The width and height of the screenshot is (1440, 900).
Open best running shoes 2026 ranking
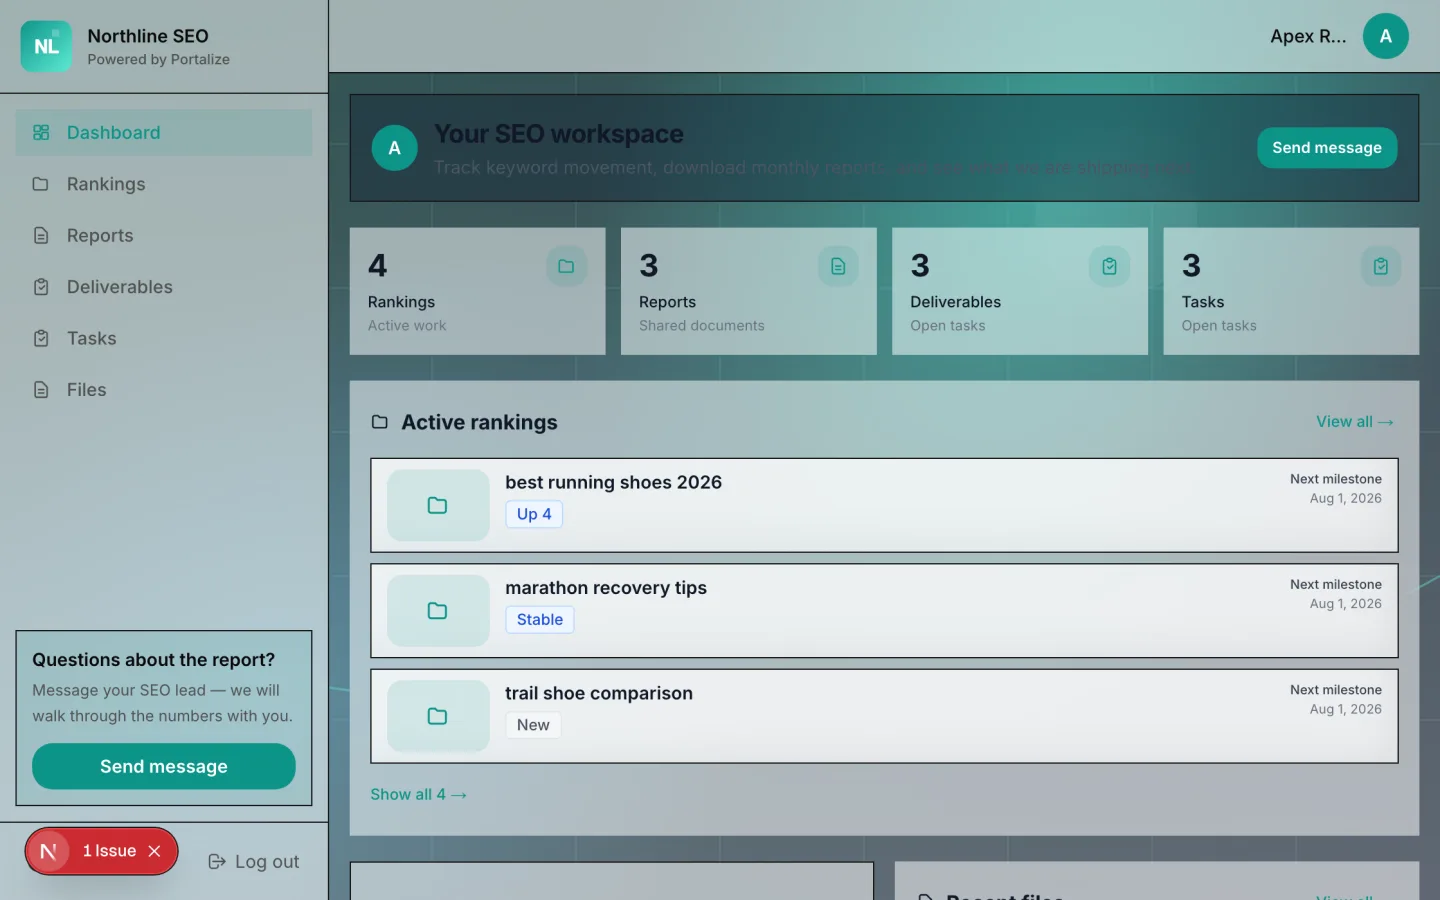[884, 505]
